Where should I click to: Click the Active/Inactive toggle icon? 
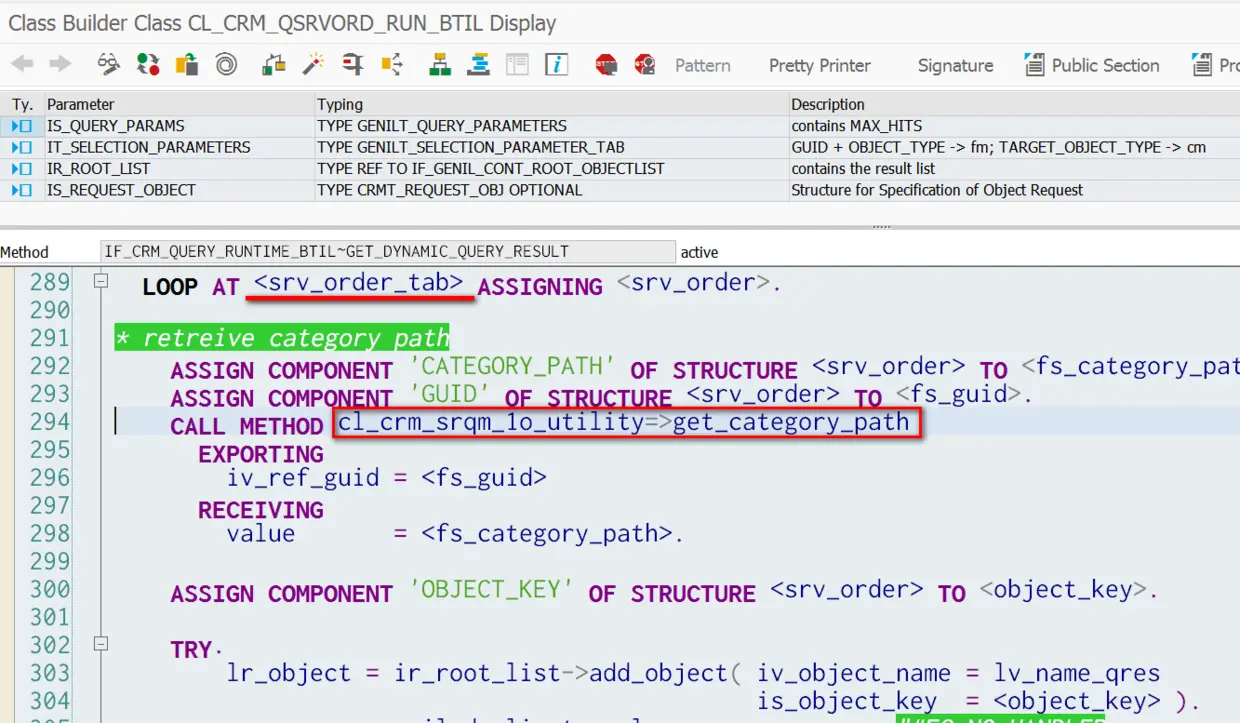148,65
